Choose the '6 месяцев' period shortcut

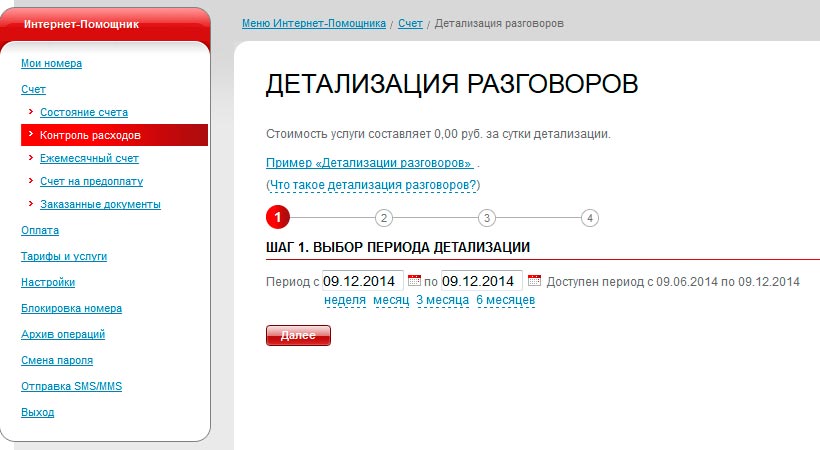(506, 300)
